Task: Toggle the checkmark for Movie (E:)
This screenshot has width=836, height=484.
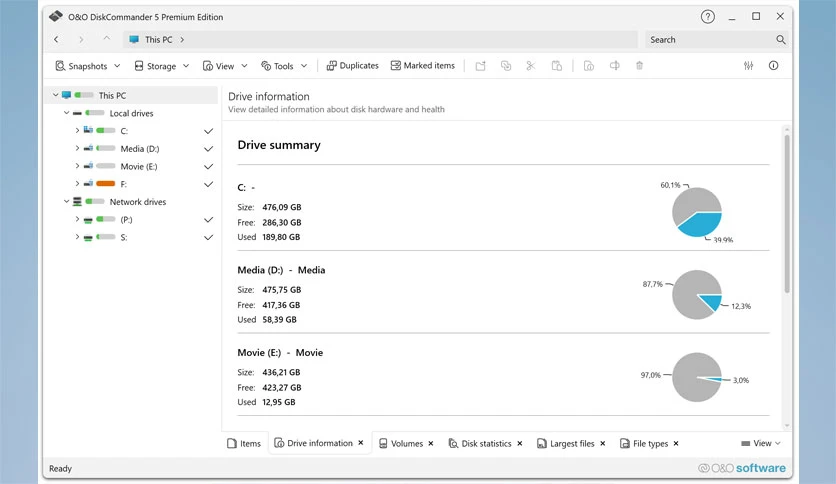Action: click(208, 167)
